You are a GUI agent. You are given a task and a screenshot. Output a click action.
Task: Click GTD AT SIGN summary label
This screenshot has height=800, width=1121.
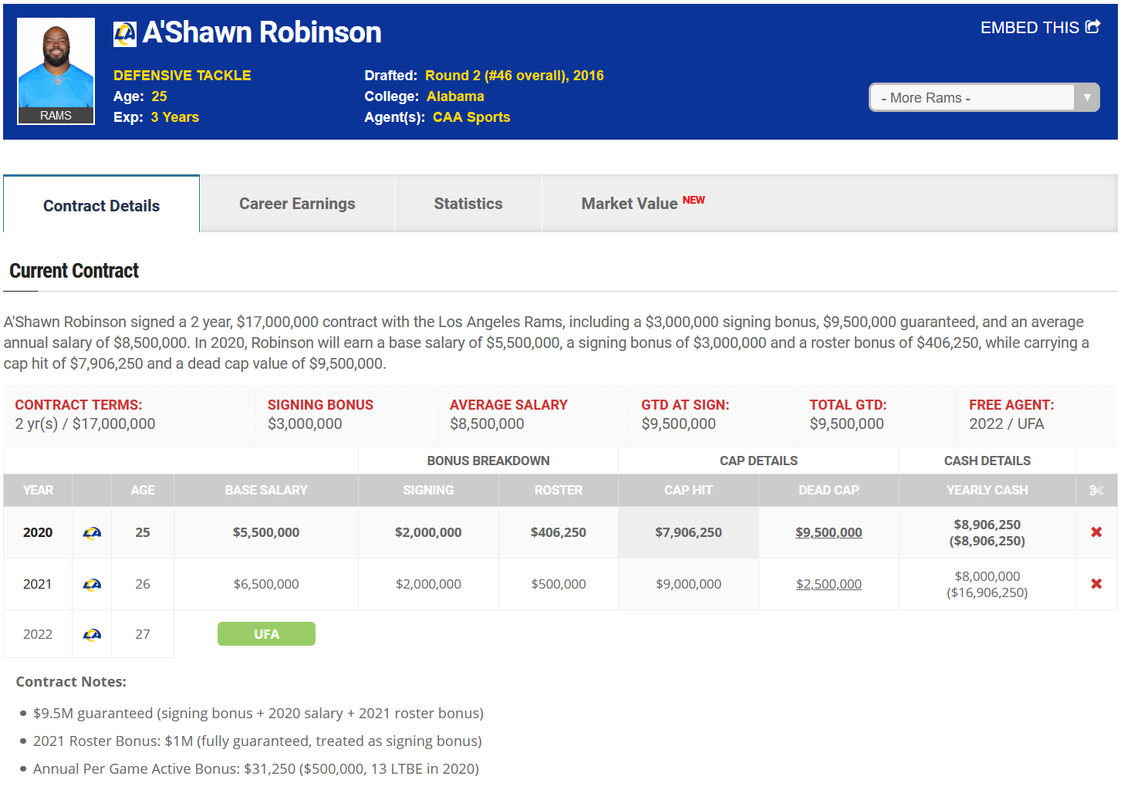click(x=685, y=405)
